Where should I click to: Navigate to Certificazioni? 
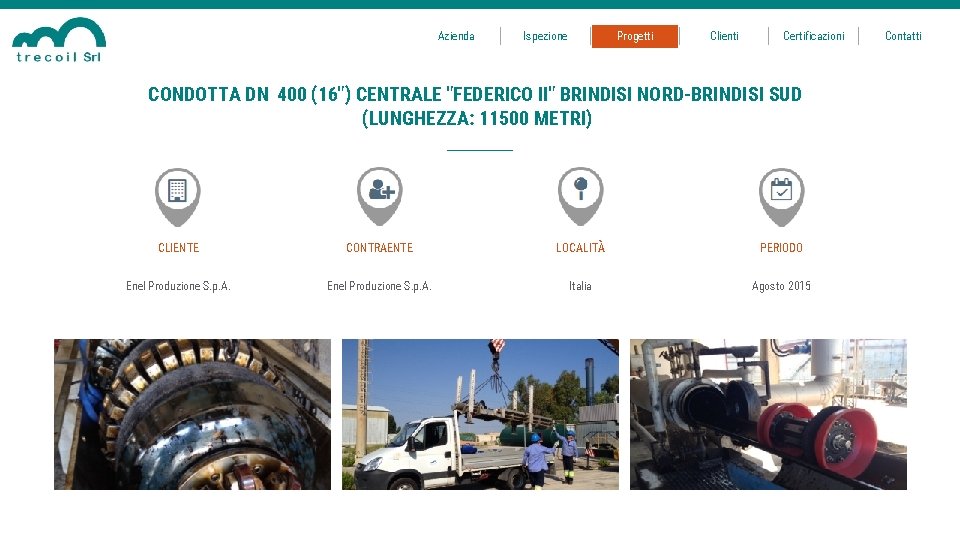pyautogui.click(x=814, y=36)
